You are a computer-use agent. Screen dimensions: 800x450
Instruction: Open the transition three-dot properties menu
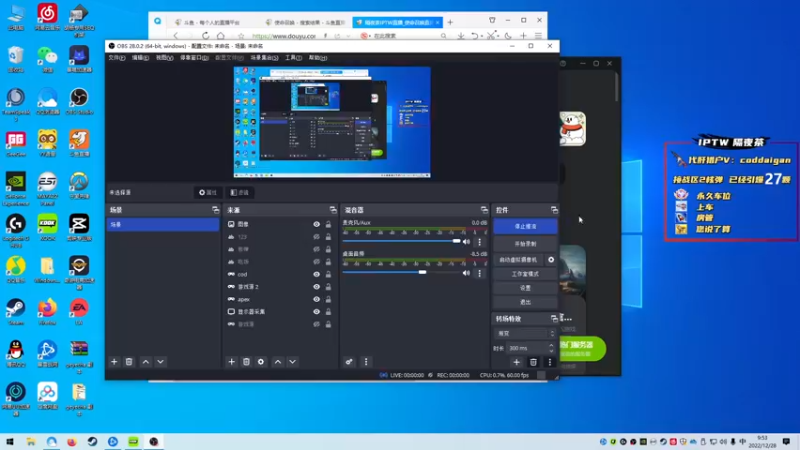(549, 362)
